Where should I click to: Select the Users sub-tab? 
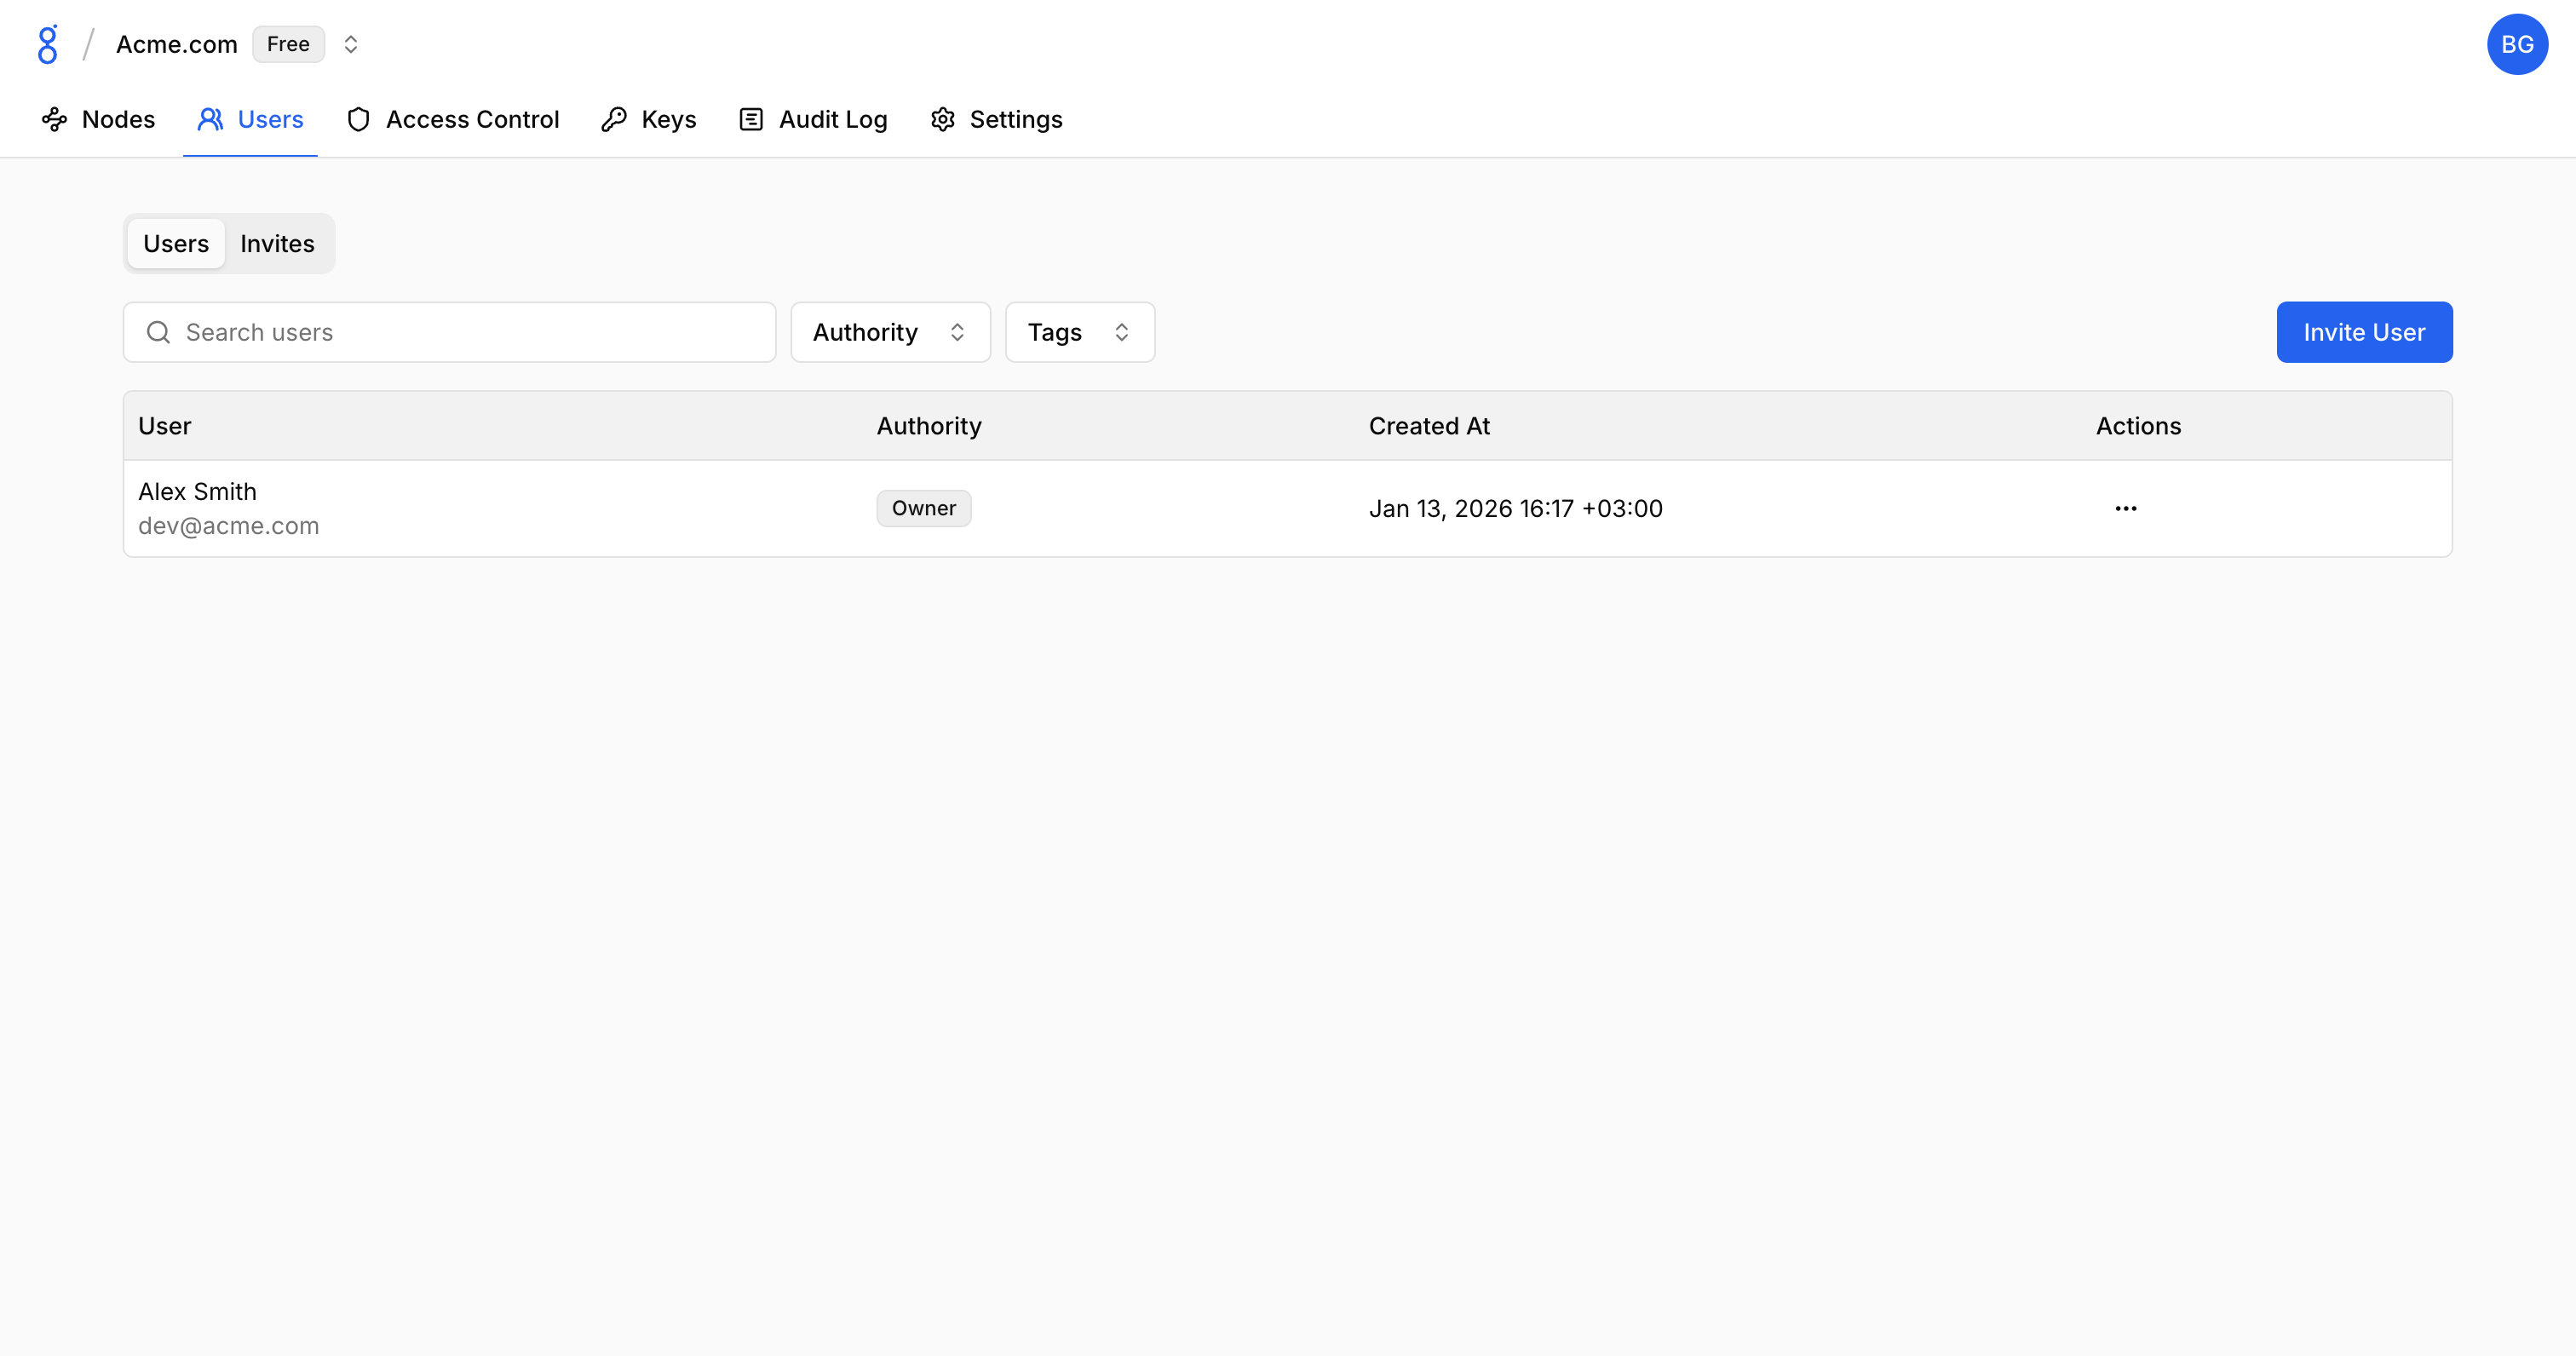click(x=176, y=244)
